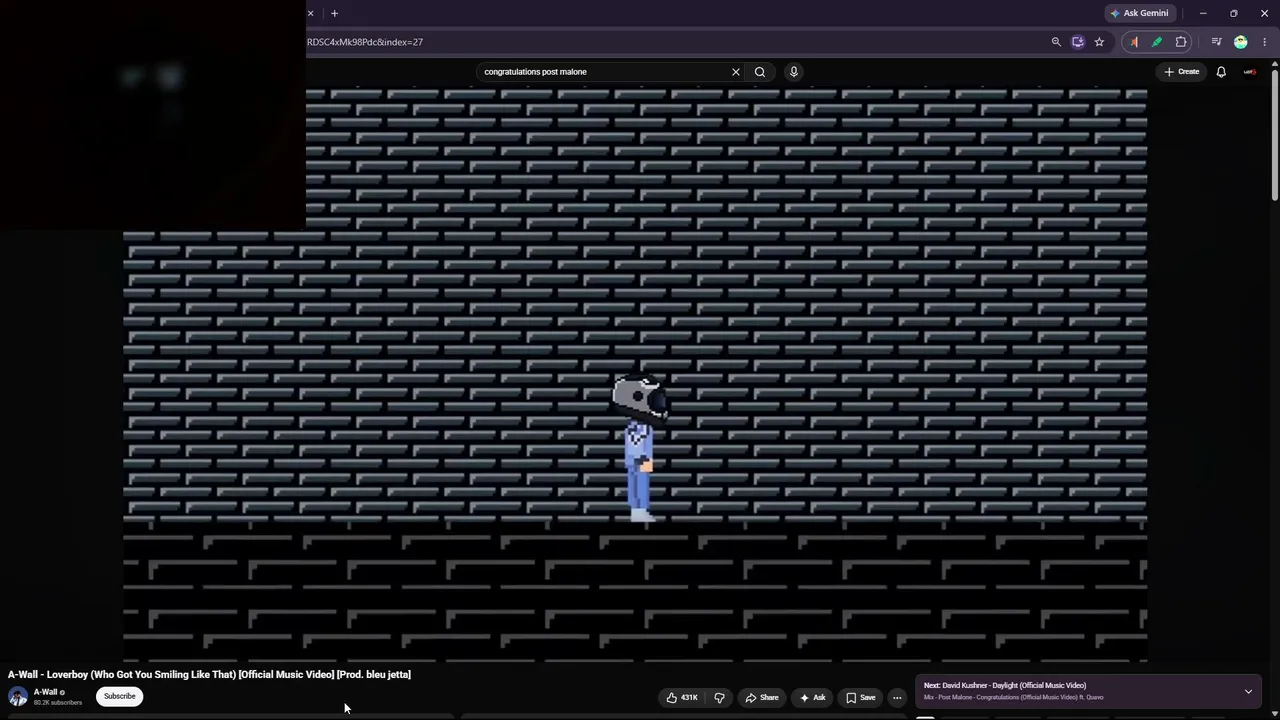Viewport: 1280px width, 720px height.
Task: Click the Ask button under the video
Action: [812, 698]
